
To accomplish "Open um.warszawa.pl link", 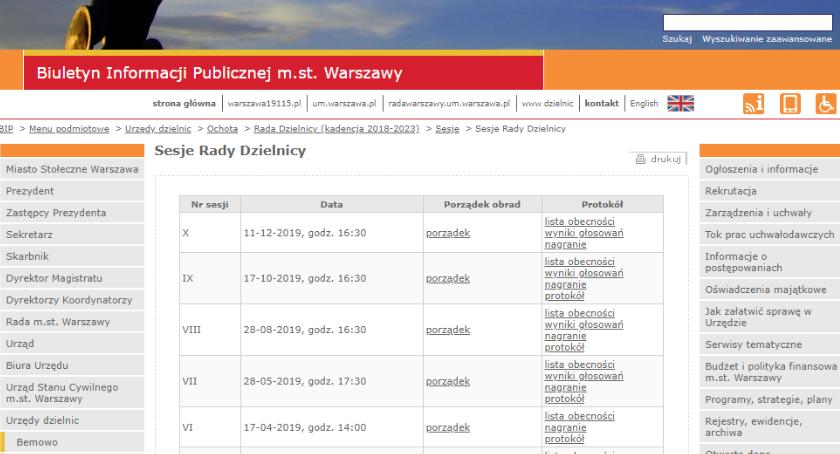I will (x=344, y=103).
